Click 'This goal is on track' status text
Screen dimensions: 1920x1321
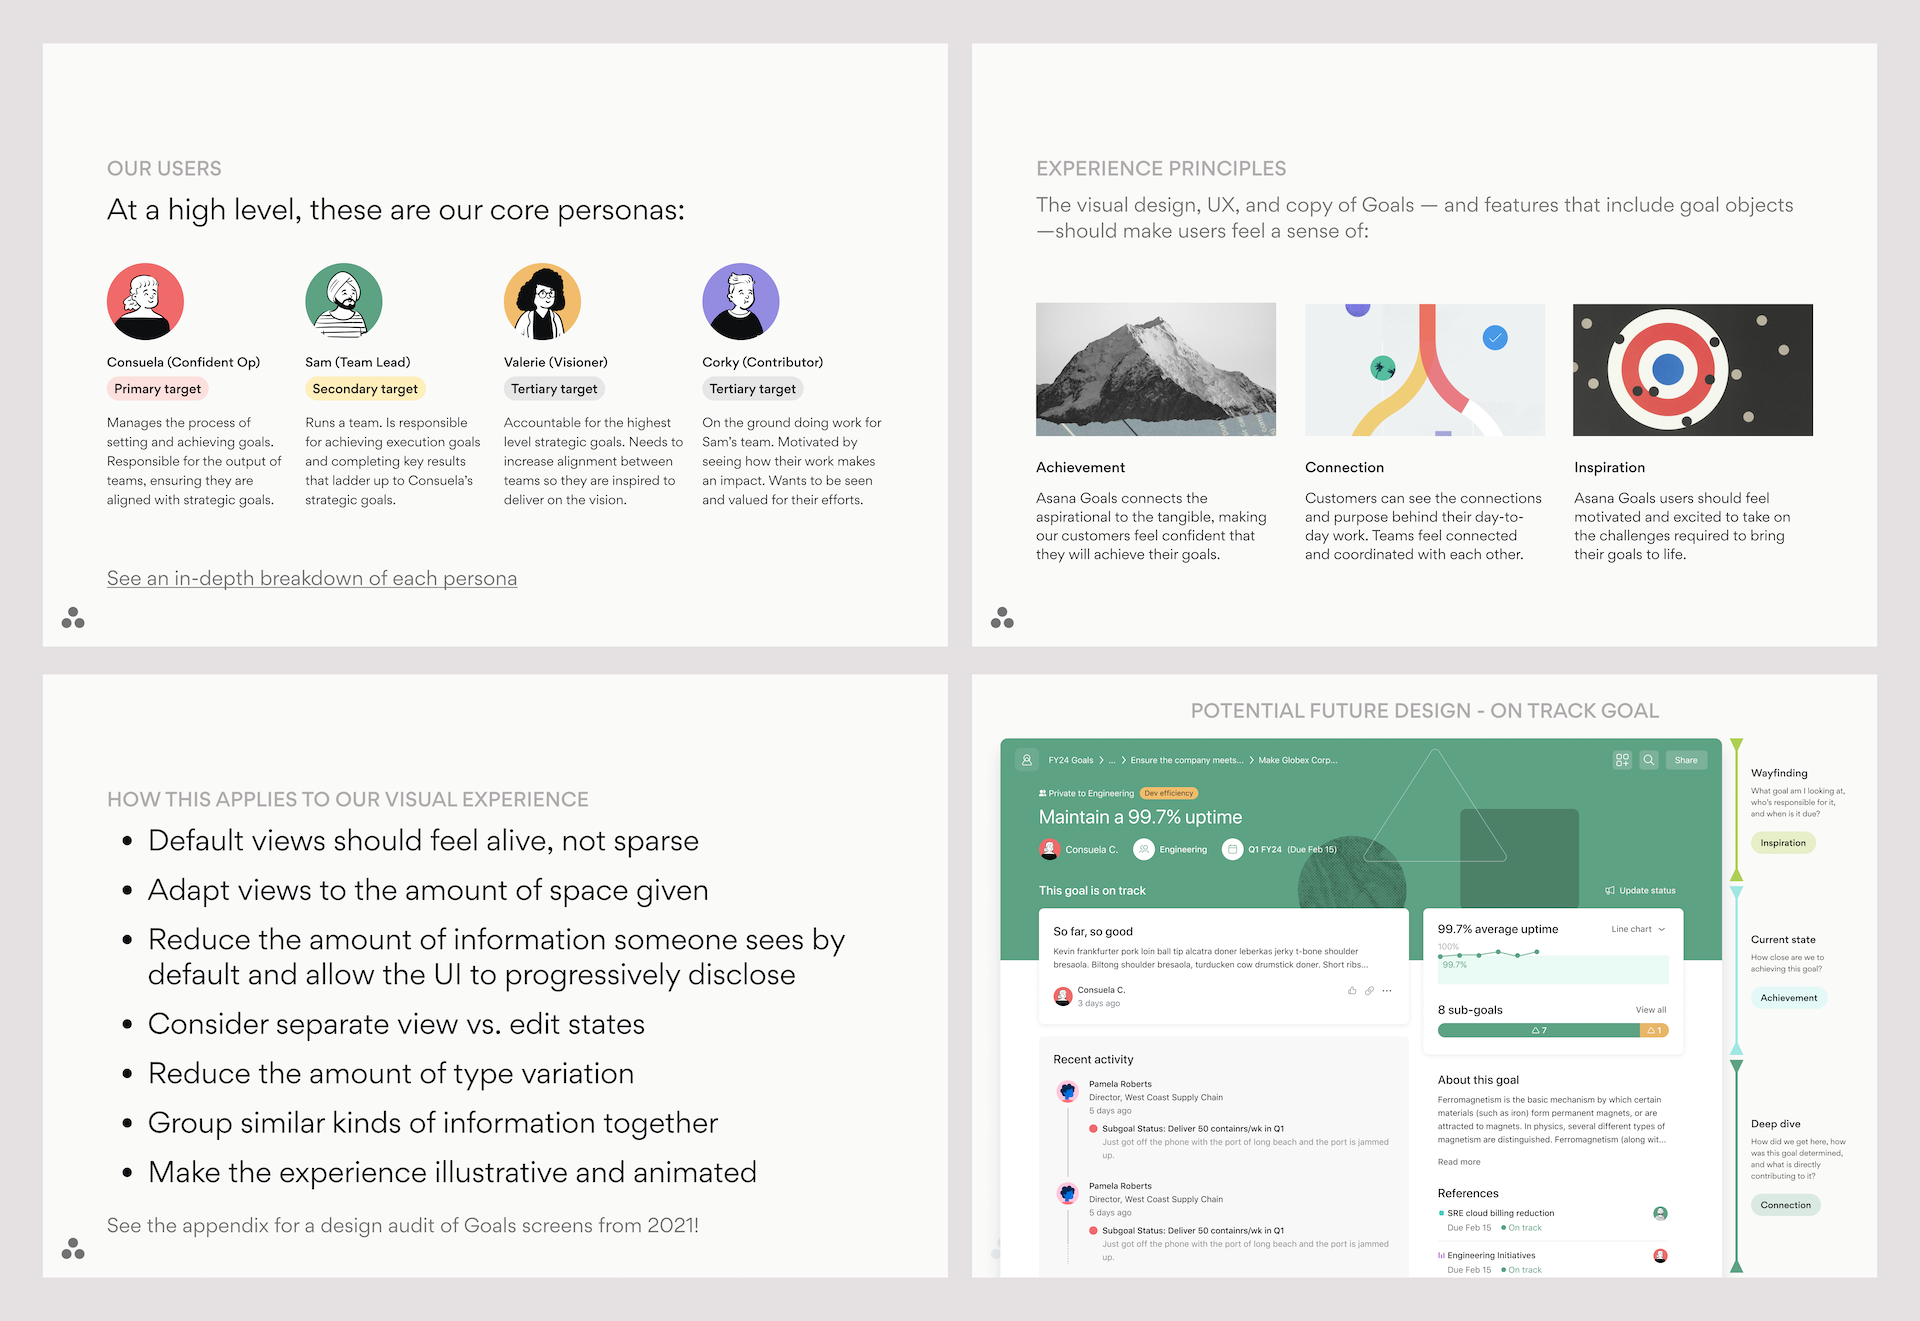[x=1092, y=890]
